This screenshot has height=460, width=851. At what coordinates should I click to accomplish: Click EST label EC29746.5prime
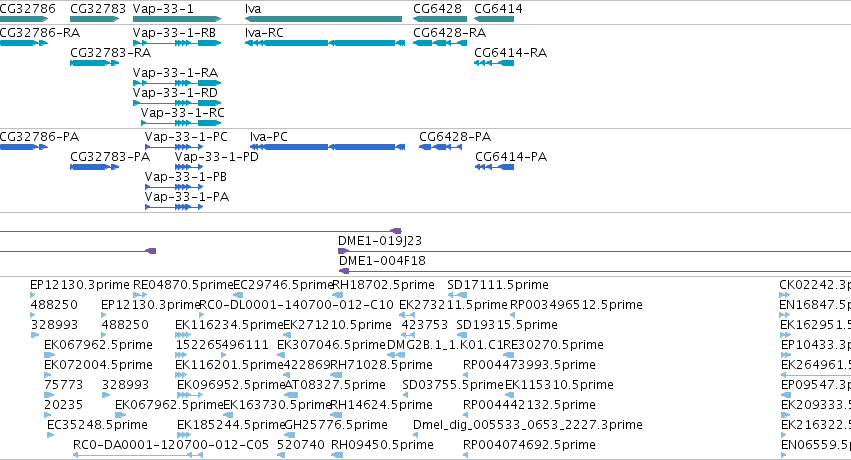point(283,285)
